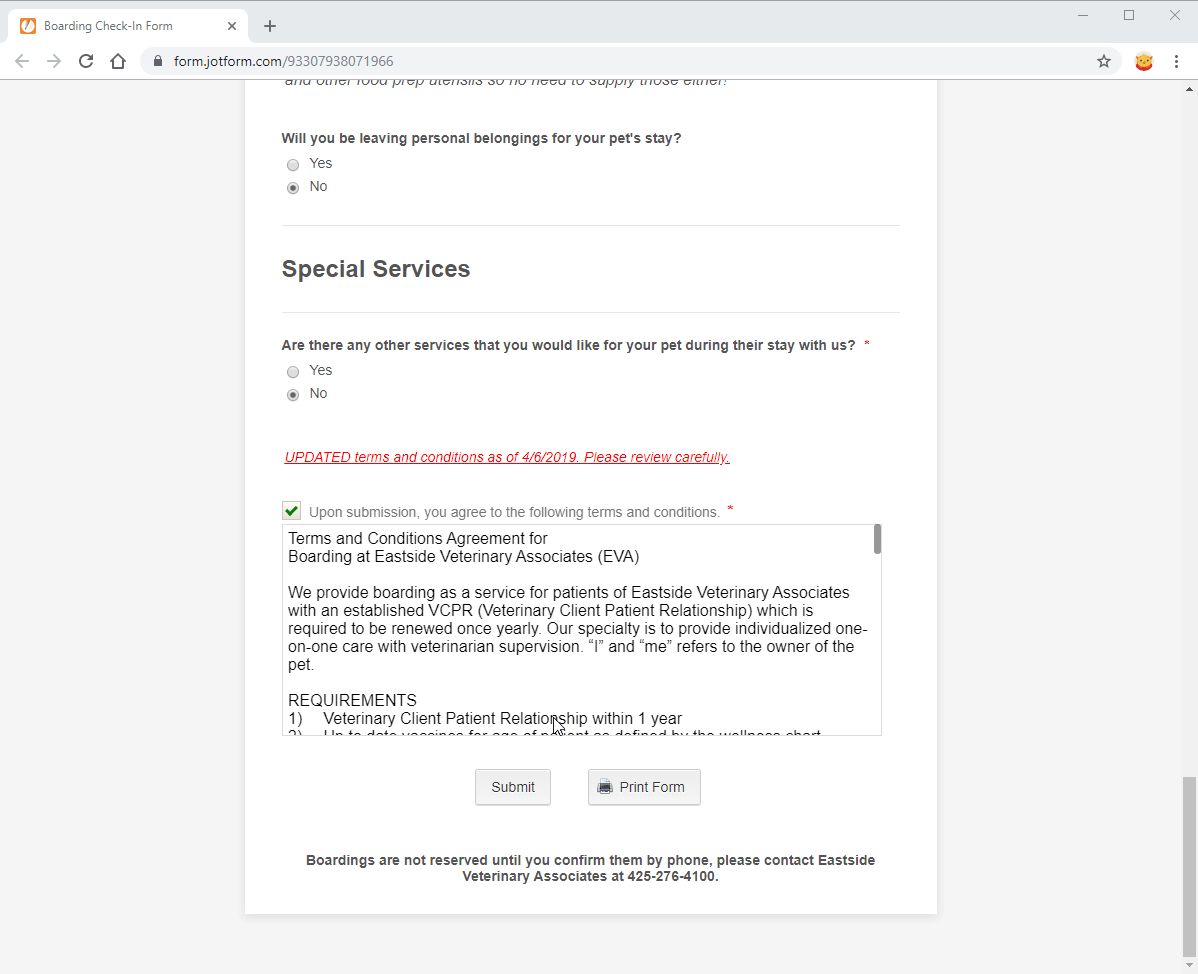Choose No for other services
This screenshot has height=974, width=1198.
(x=293, y=395)
